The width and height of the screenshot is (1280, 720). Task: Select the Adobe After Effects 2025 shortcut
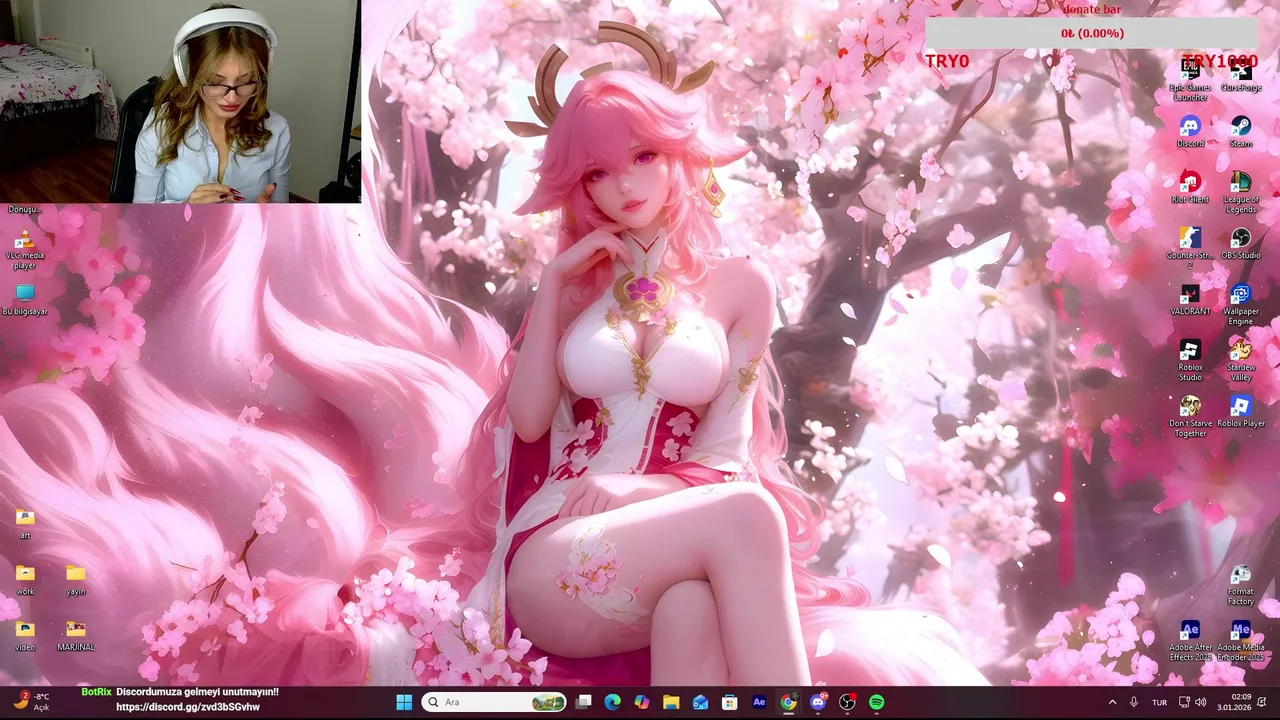point(1190,640)
